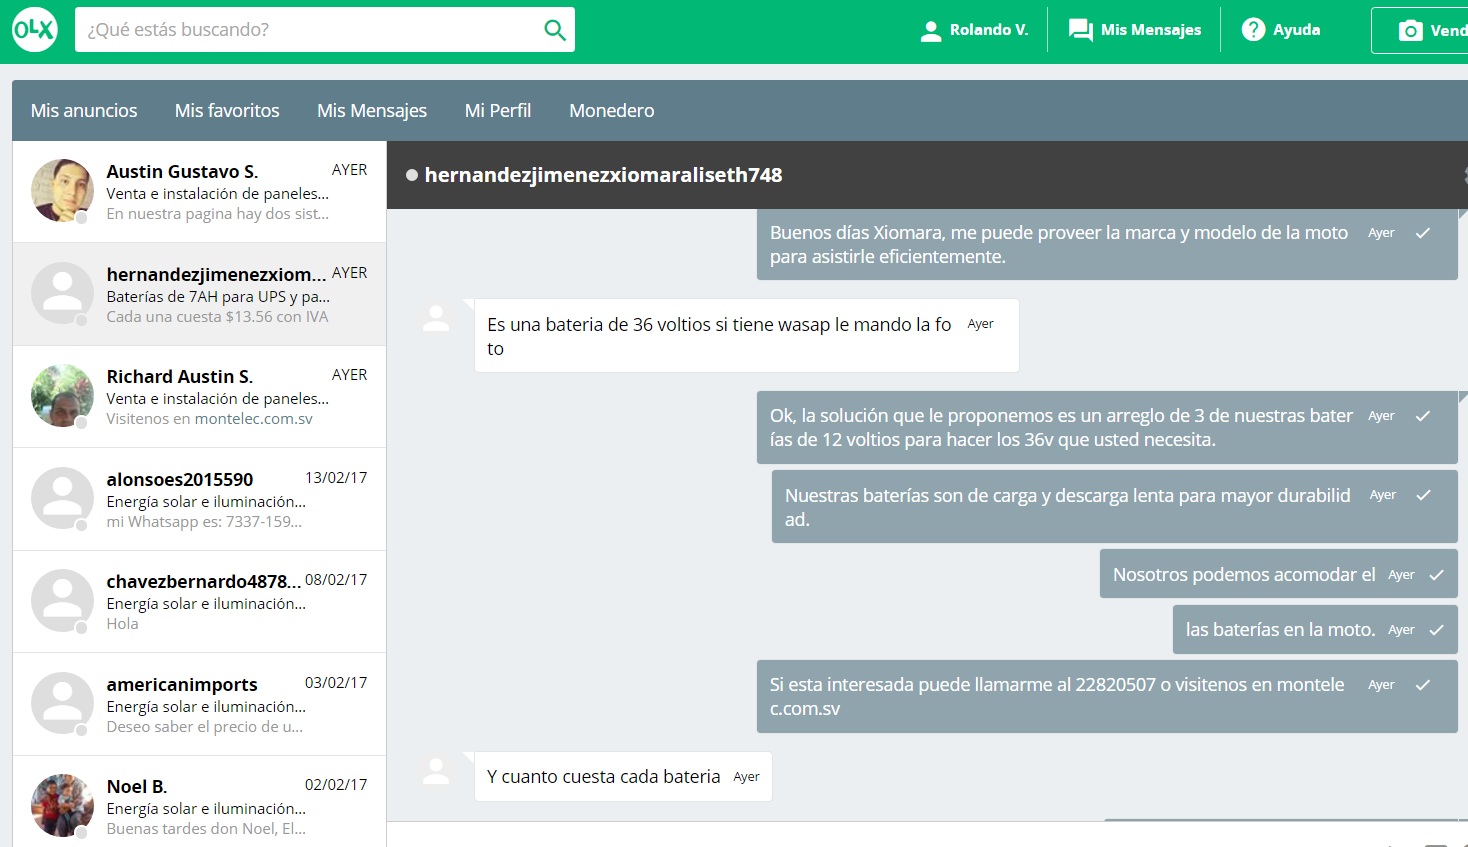Open conversation with Noel B.
The width and height of the screenshot is (1468, 847).
click(199, 802)
